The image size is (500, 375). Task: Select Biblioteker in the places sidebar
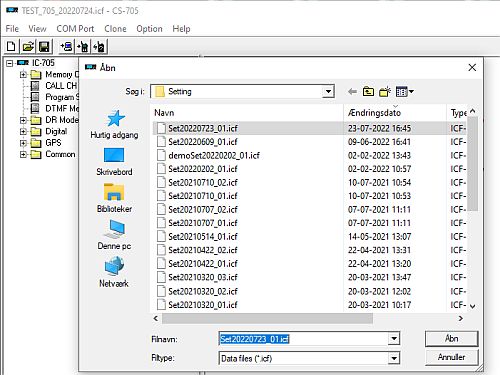pos(114,198)
